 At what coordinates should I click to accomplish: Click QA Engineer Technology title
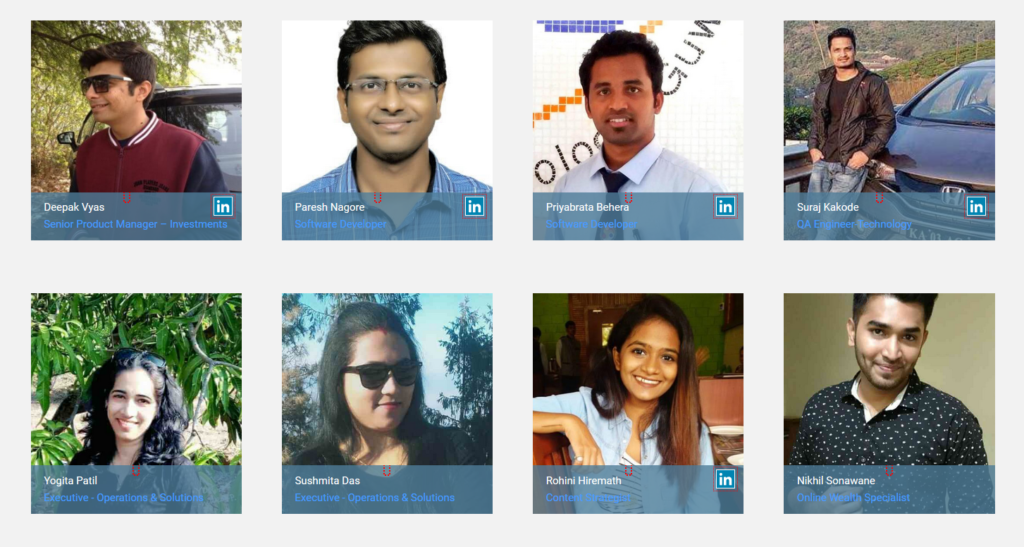pos(854,224)
